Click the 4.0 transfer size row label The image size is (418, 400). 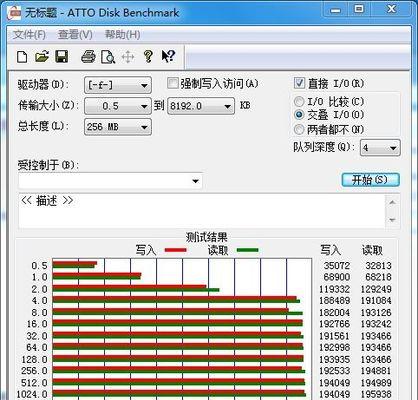tap(39, 301)
